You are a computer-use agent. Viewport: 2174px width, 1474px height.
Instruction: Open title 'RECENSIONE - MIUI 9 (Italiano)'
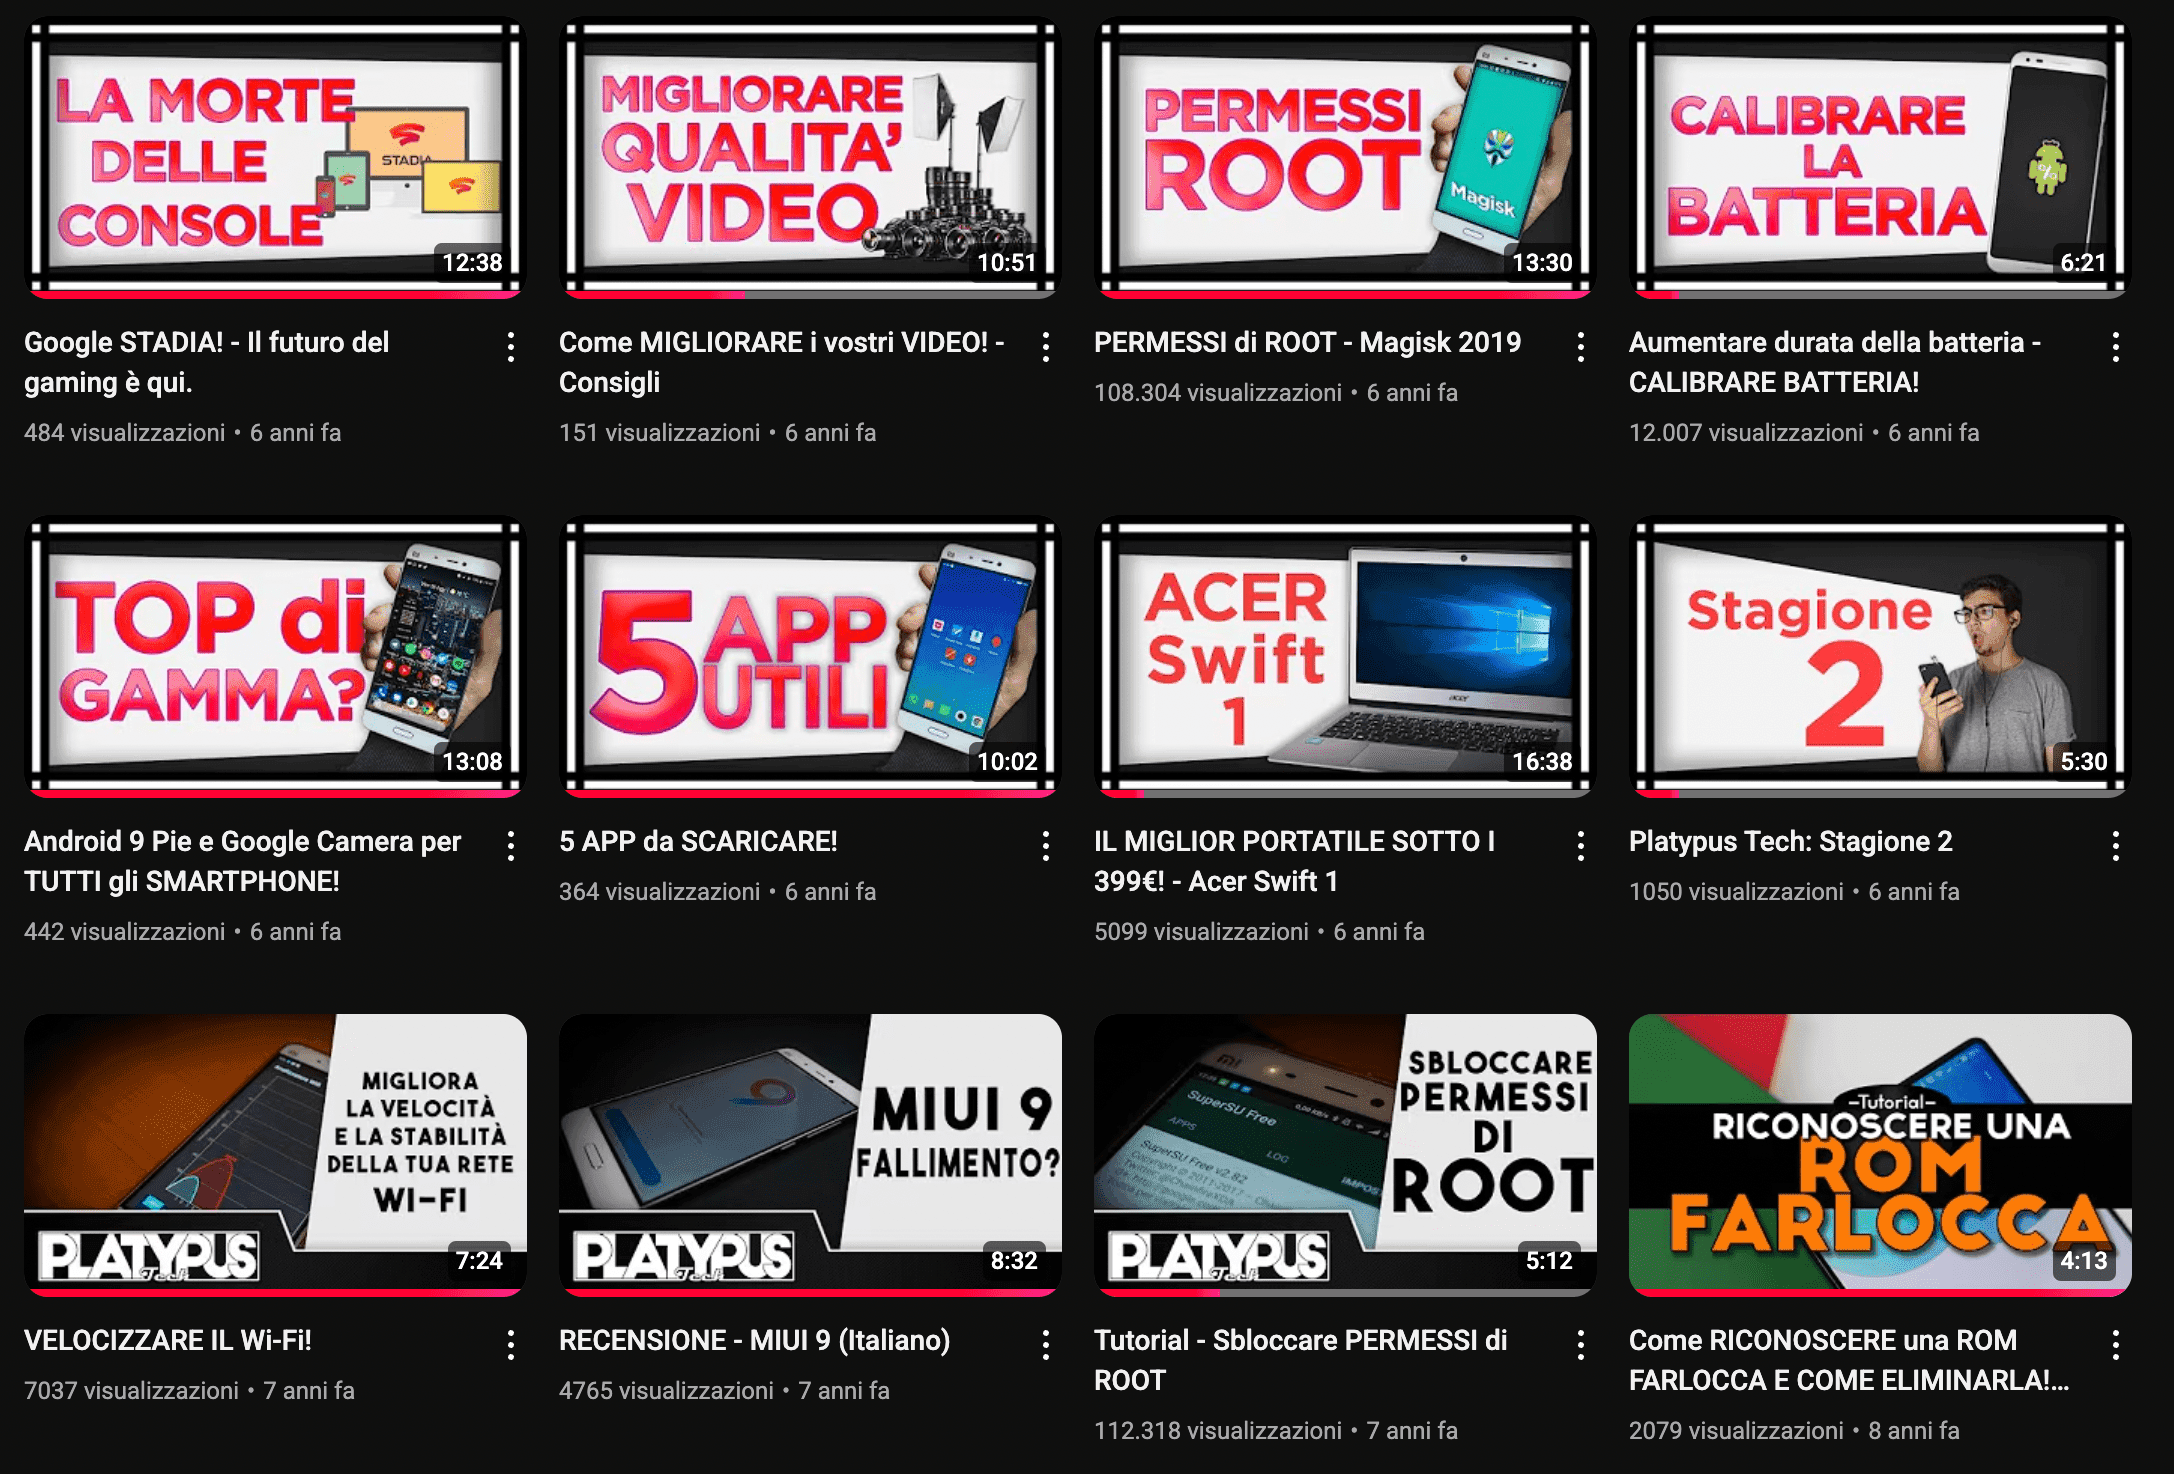coord(755,1340)
